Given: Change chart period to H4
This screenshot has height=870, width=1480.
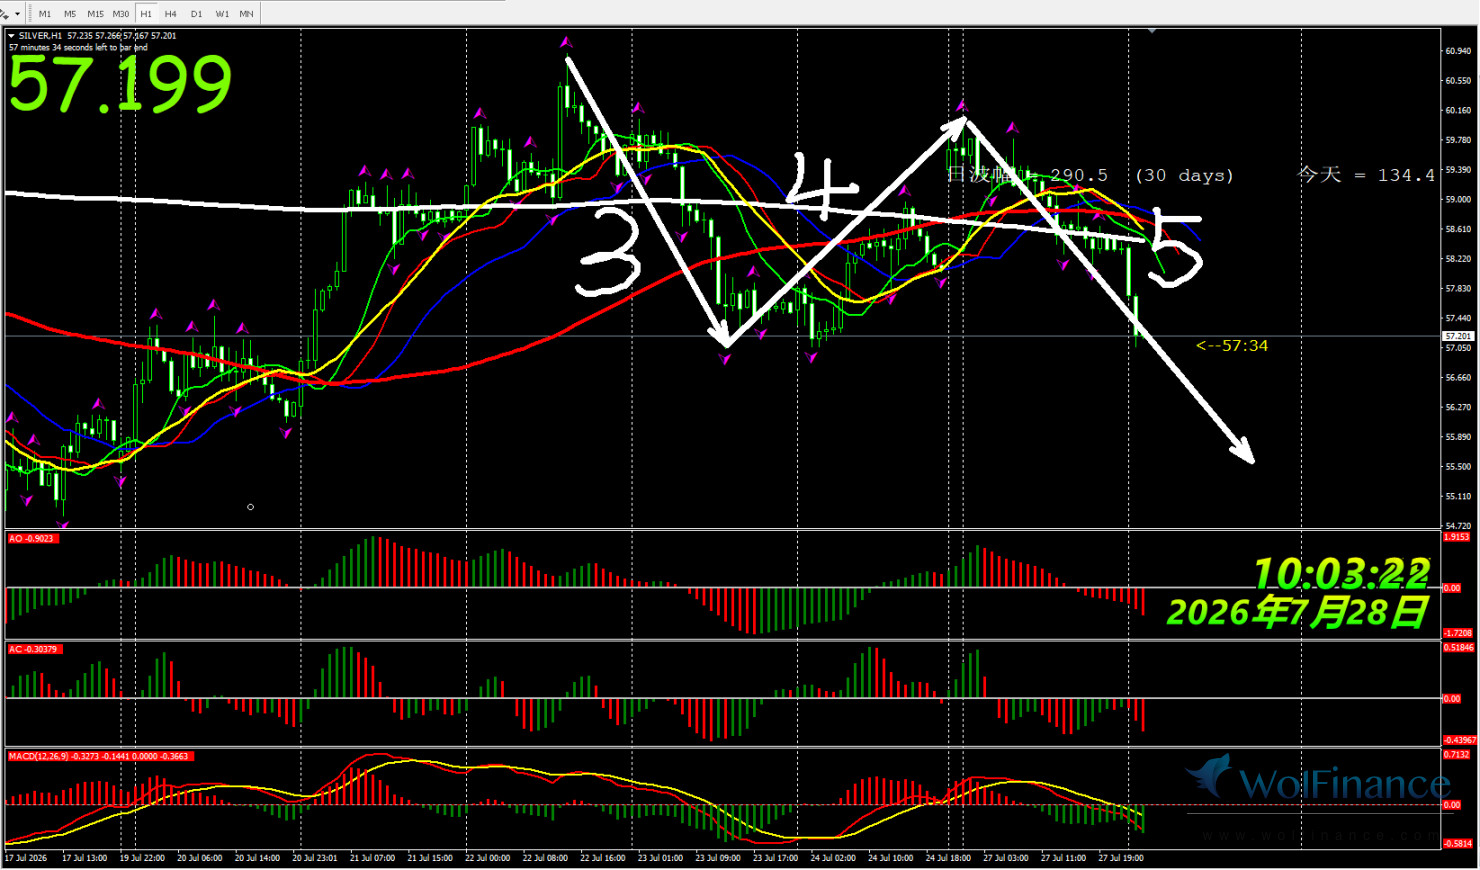Looking at the screenshot, I should [x=170, y=14].
